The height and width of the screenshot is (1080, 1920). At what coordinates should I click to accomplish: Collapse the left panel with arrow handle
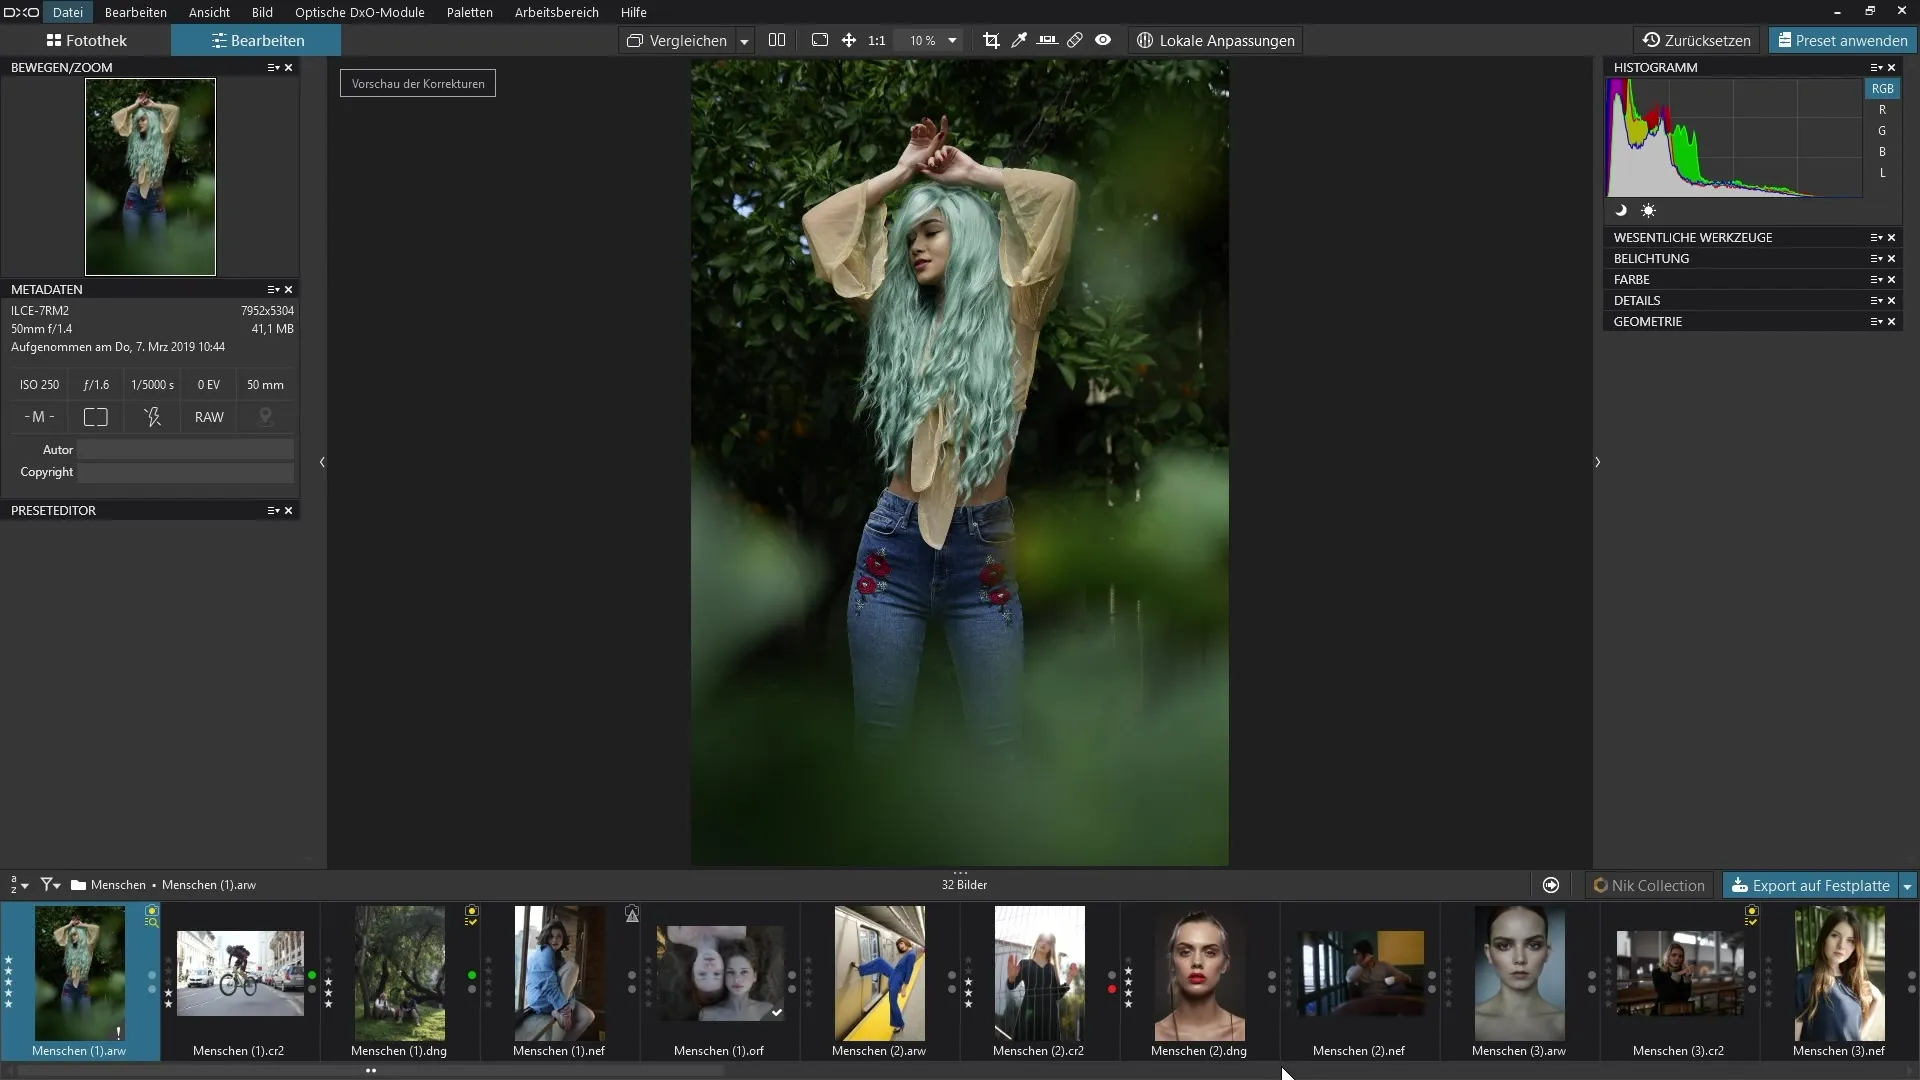(x=322, y=462)
